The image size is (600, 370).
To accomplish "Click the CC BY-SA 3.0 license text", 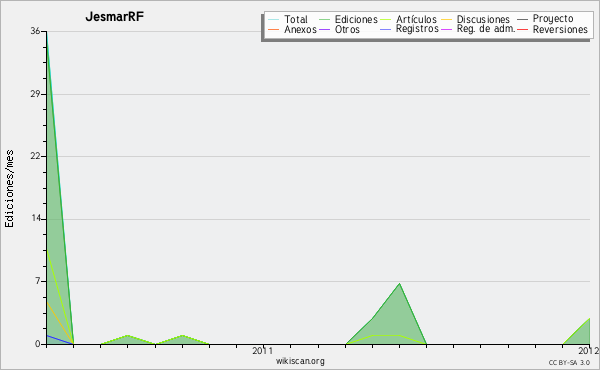I will point(569,362).
